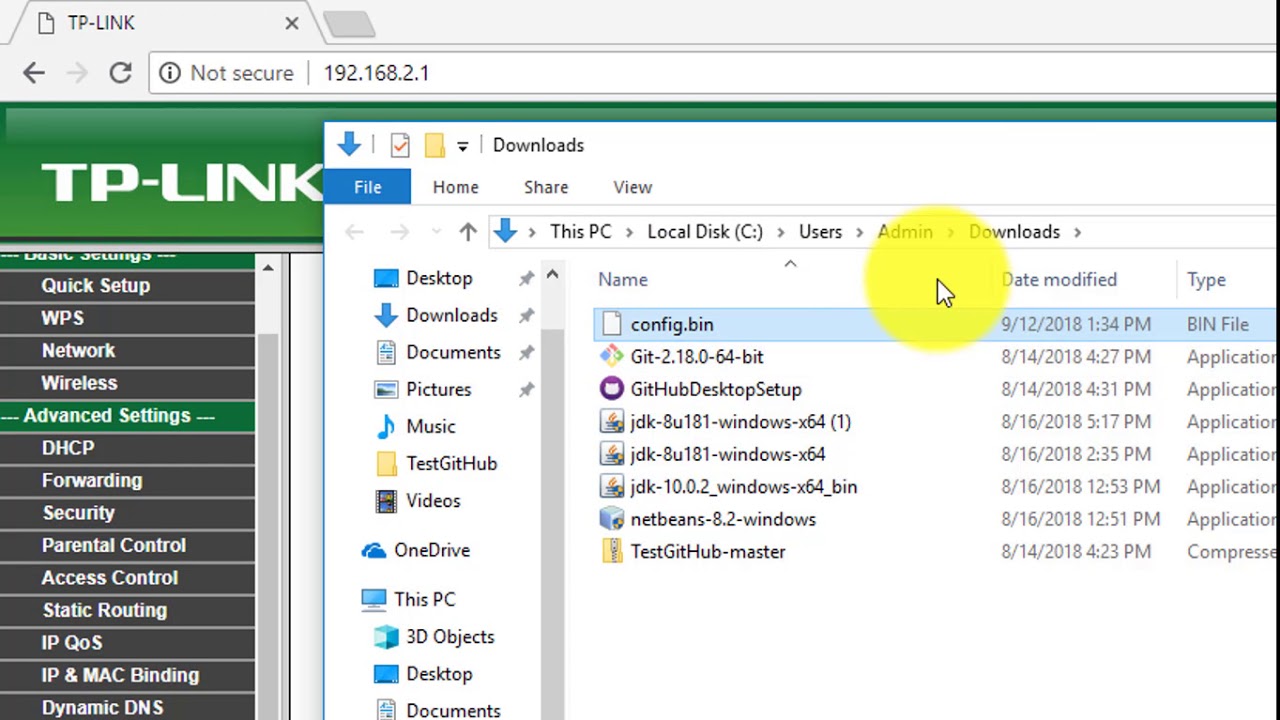This screenshot has height=720, width=1280.
Task: Expand the chevron after Users in breadcrumb
Action: pyautogui.click(x=859, y=232)
